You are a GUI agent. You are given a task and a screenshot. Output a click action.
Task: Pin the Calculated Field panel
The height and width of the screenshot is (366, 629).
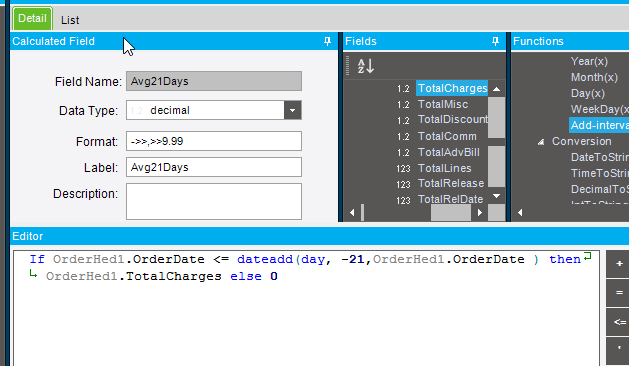click(x=327, y=41)
